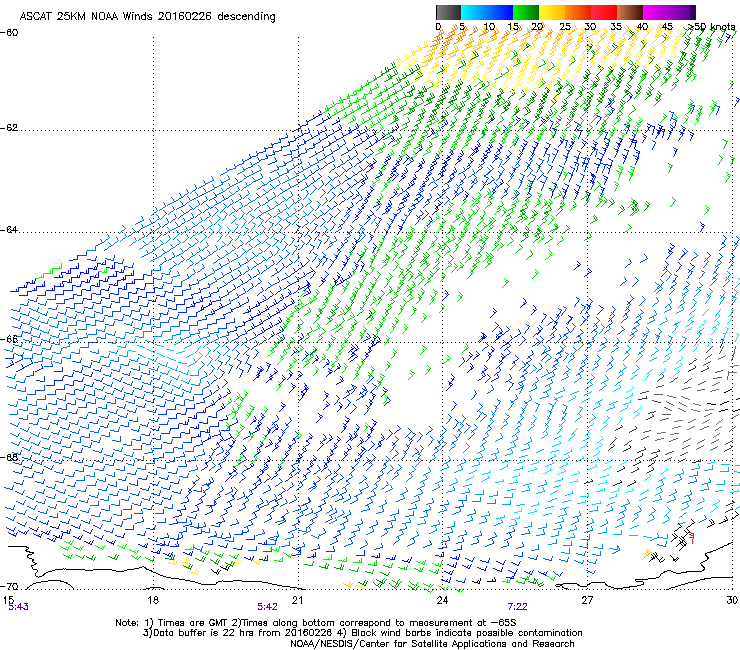The image size is (740, 650).
Task: Select the yellow 20-25 knots swatch
Action: coord(552,12)
